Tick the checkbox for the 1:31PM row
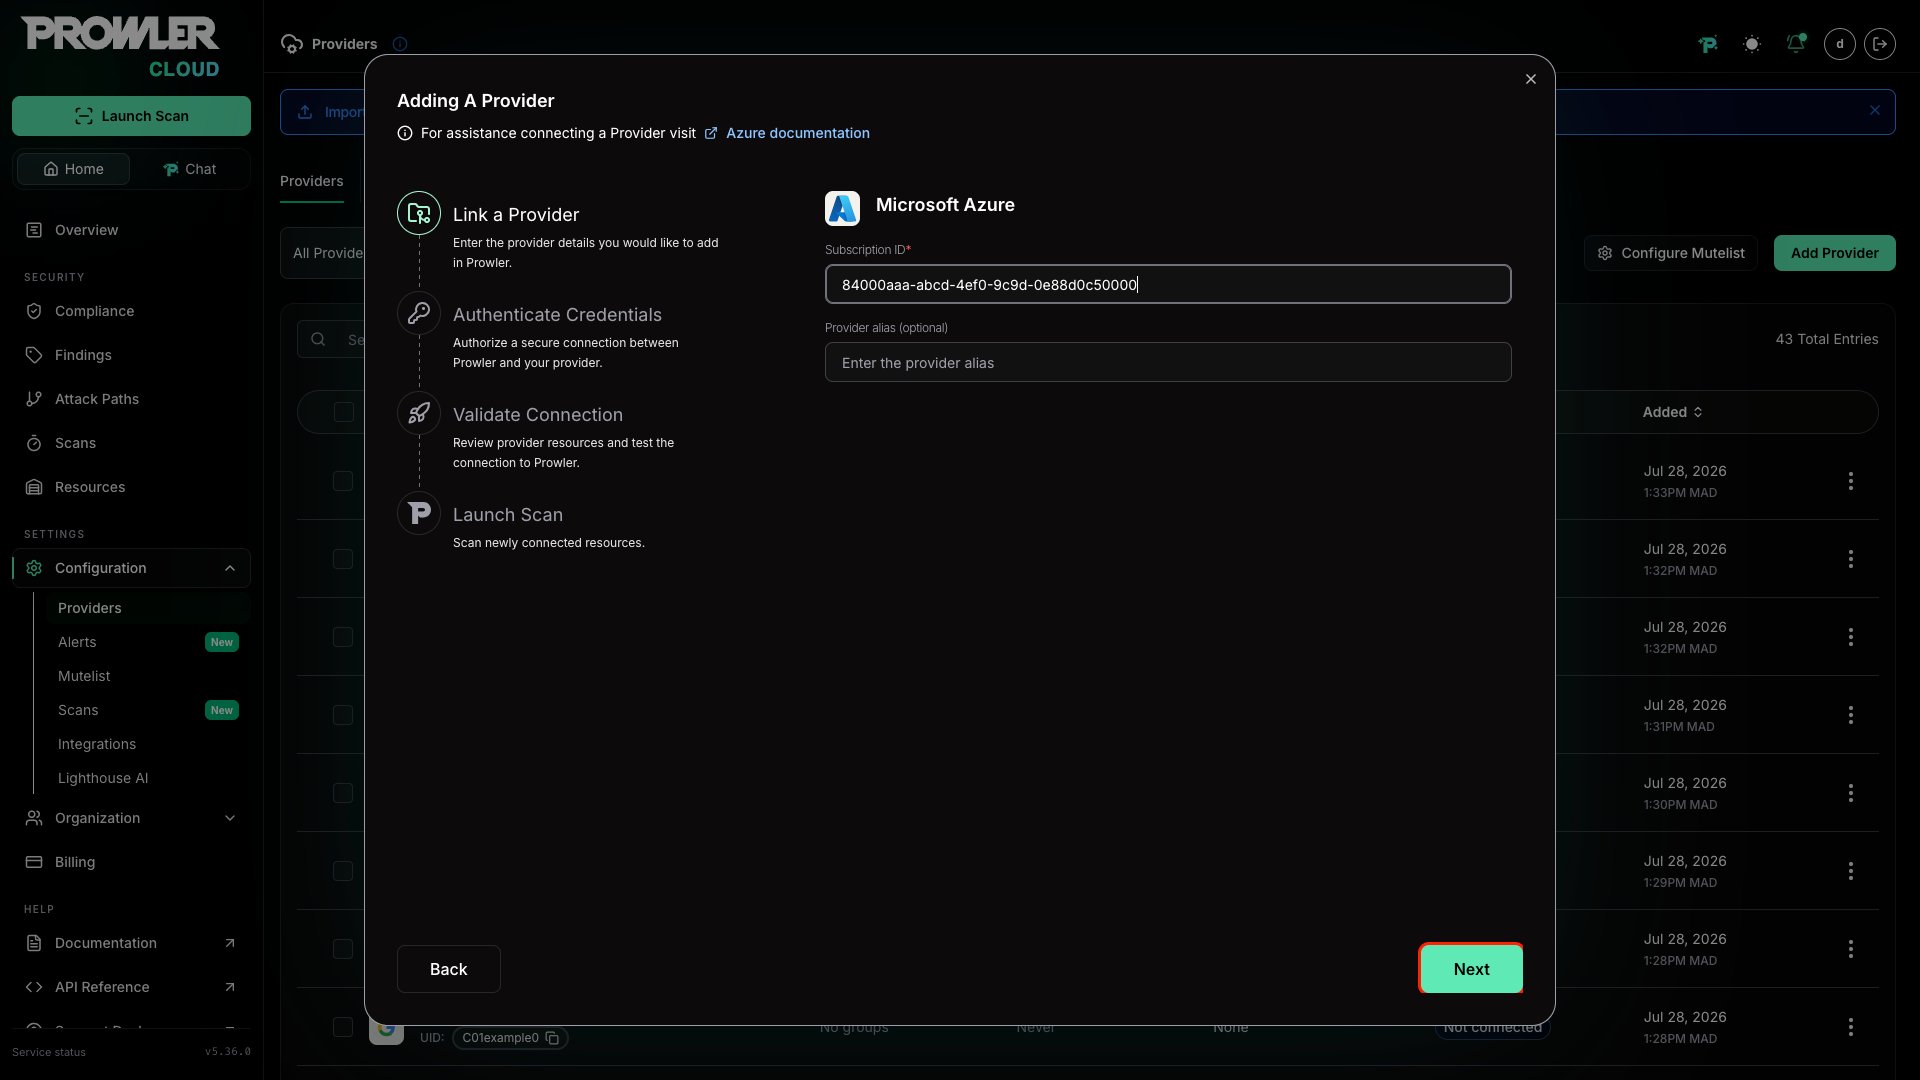 click(343, 715)
